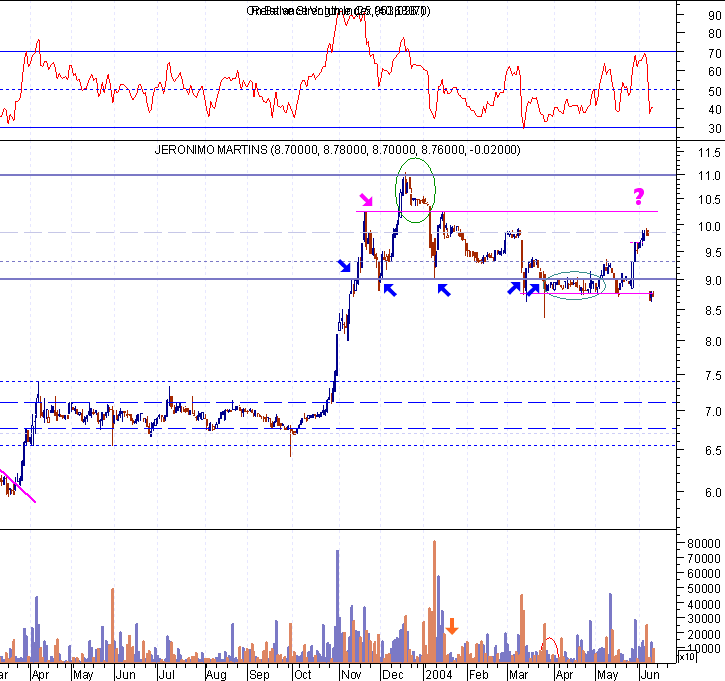Select the teal ellipse around April consolidation
Viewport: 725px width, 681px height.
coord(574,285)
